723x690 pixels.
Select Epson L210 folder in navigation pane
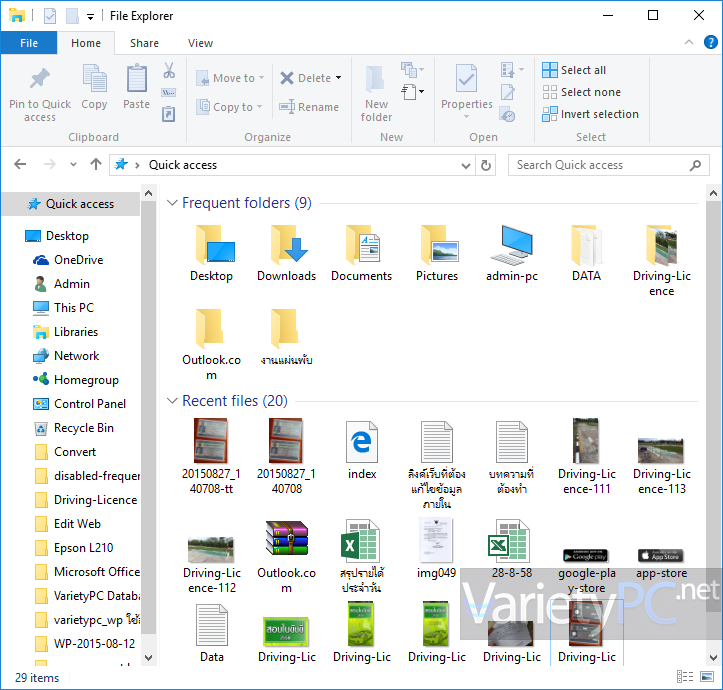click(74, 547)
